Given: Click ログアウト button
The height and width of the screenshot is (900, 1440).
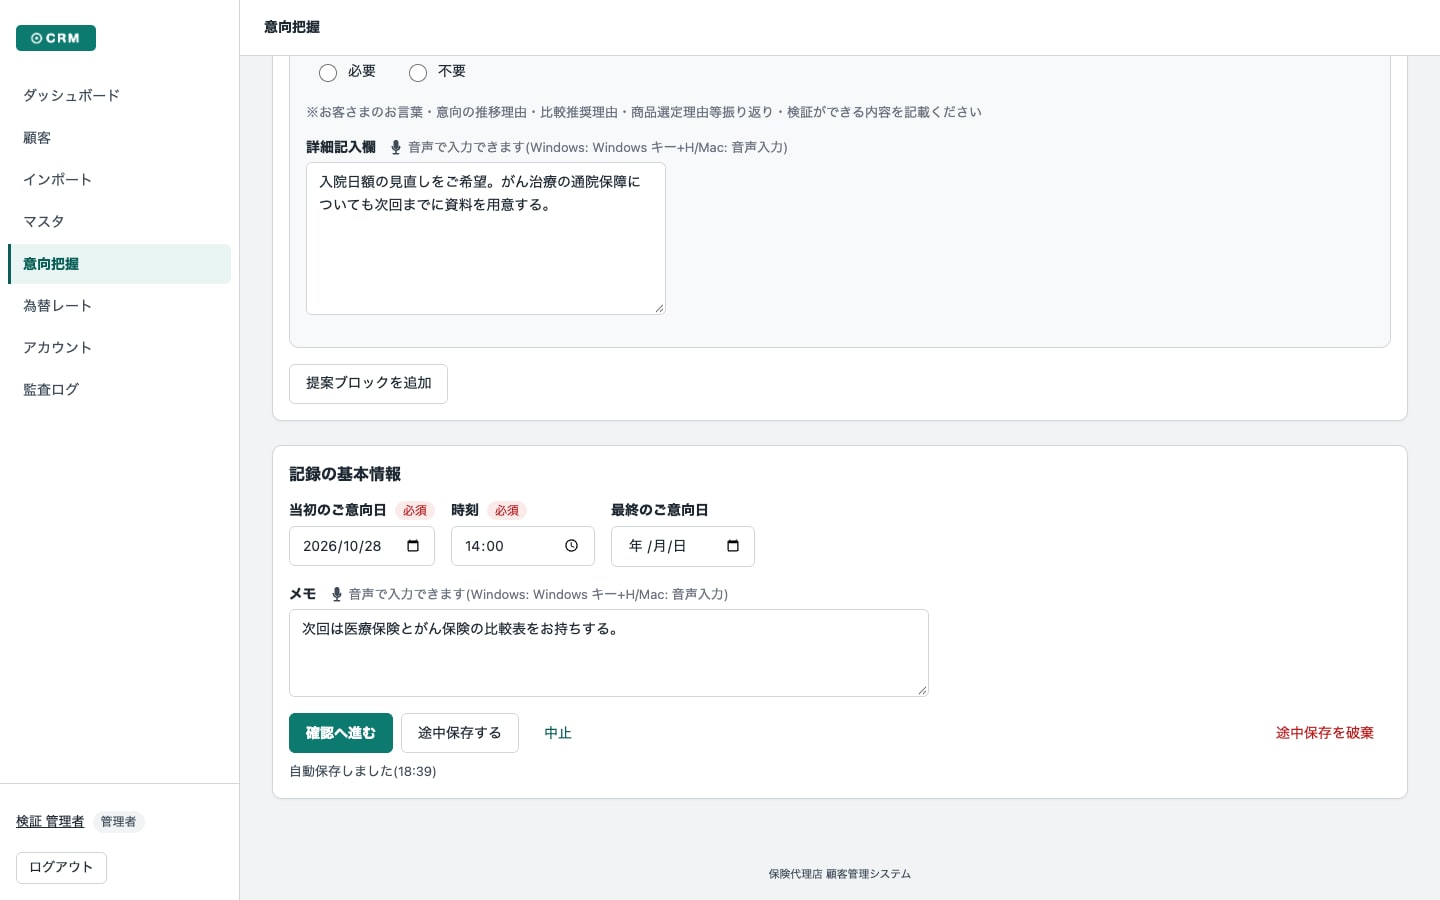Looking at the screenshot, I should pyautogui.click(x=61, y=868).
